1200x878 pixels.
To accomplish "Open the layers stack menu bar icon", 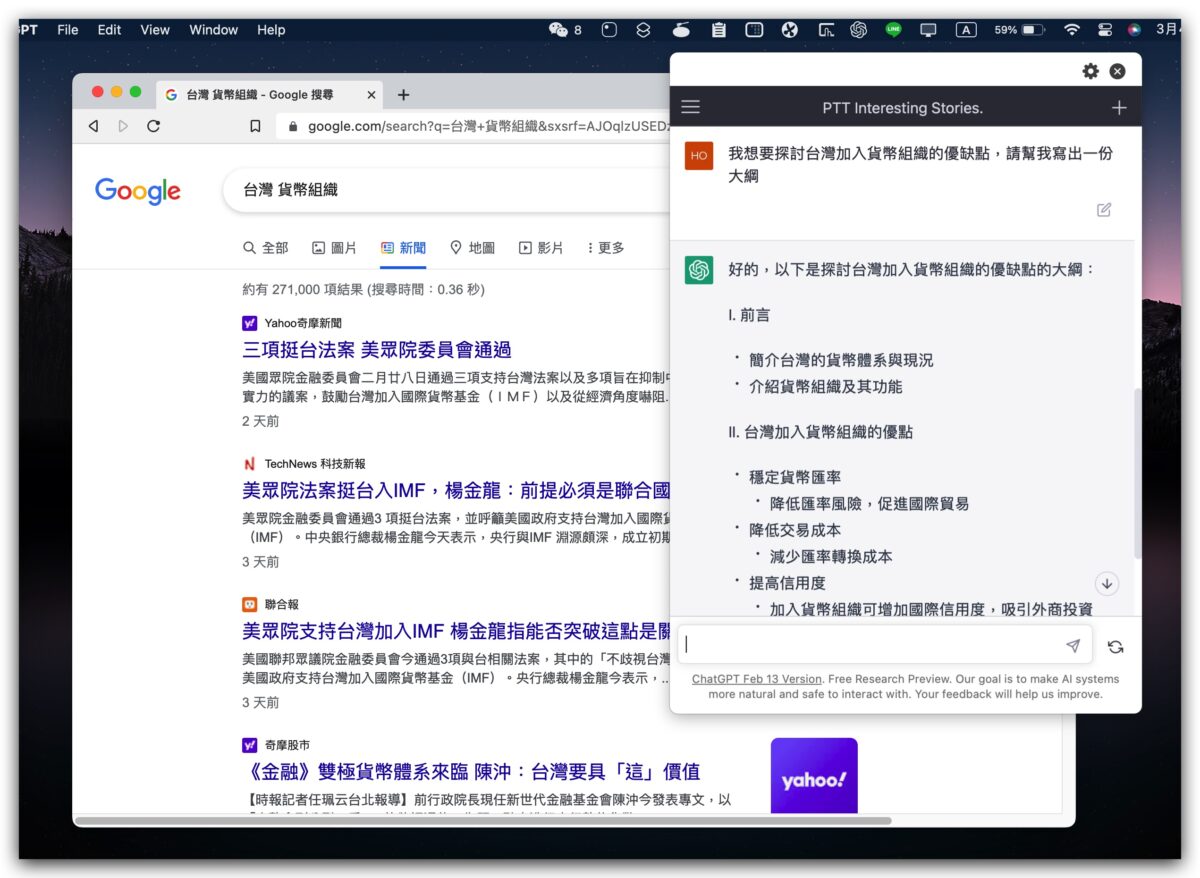I will (643, 30).
